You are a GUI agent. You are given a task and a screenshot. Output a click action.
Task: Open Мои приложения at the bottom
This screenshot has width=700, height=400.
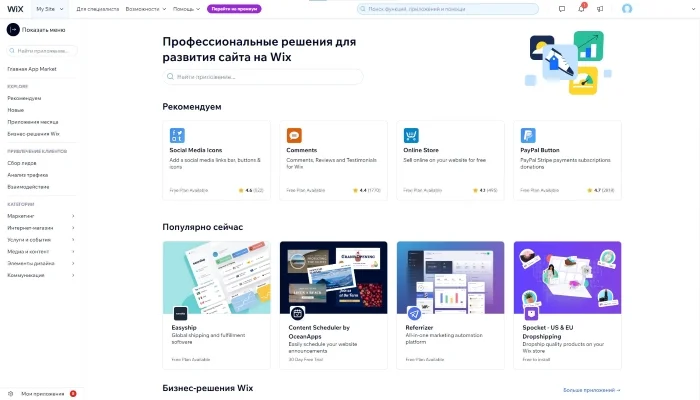[43, 394]
